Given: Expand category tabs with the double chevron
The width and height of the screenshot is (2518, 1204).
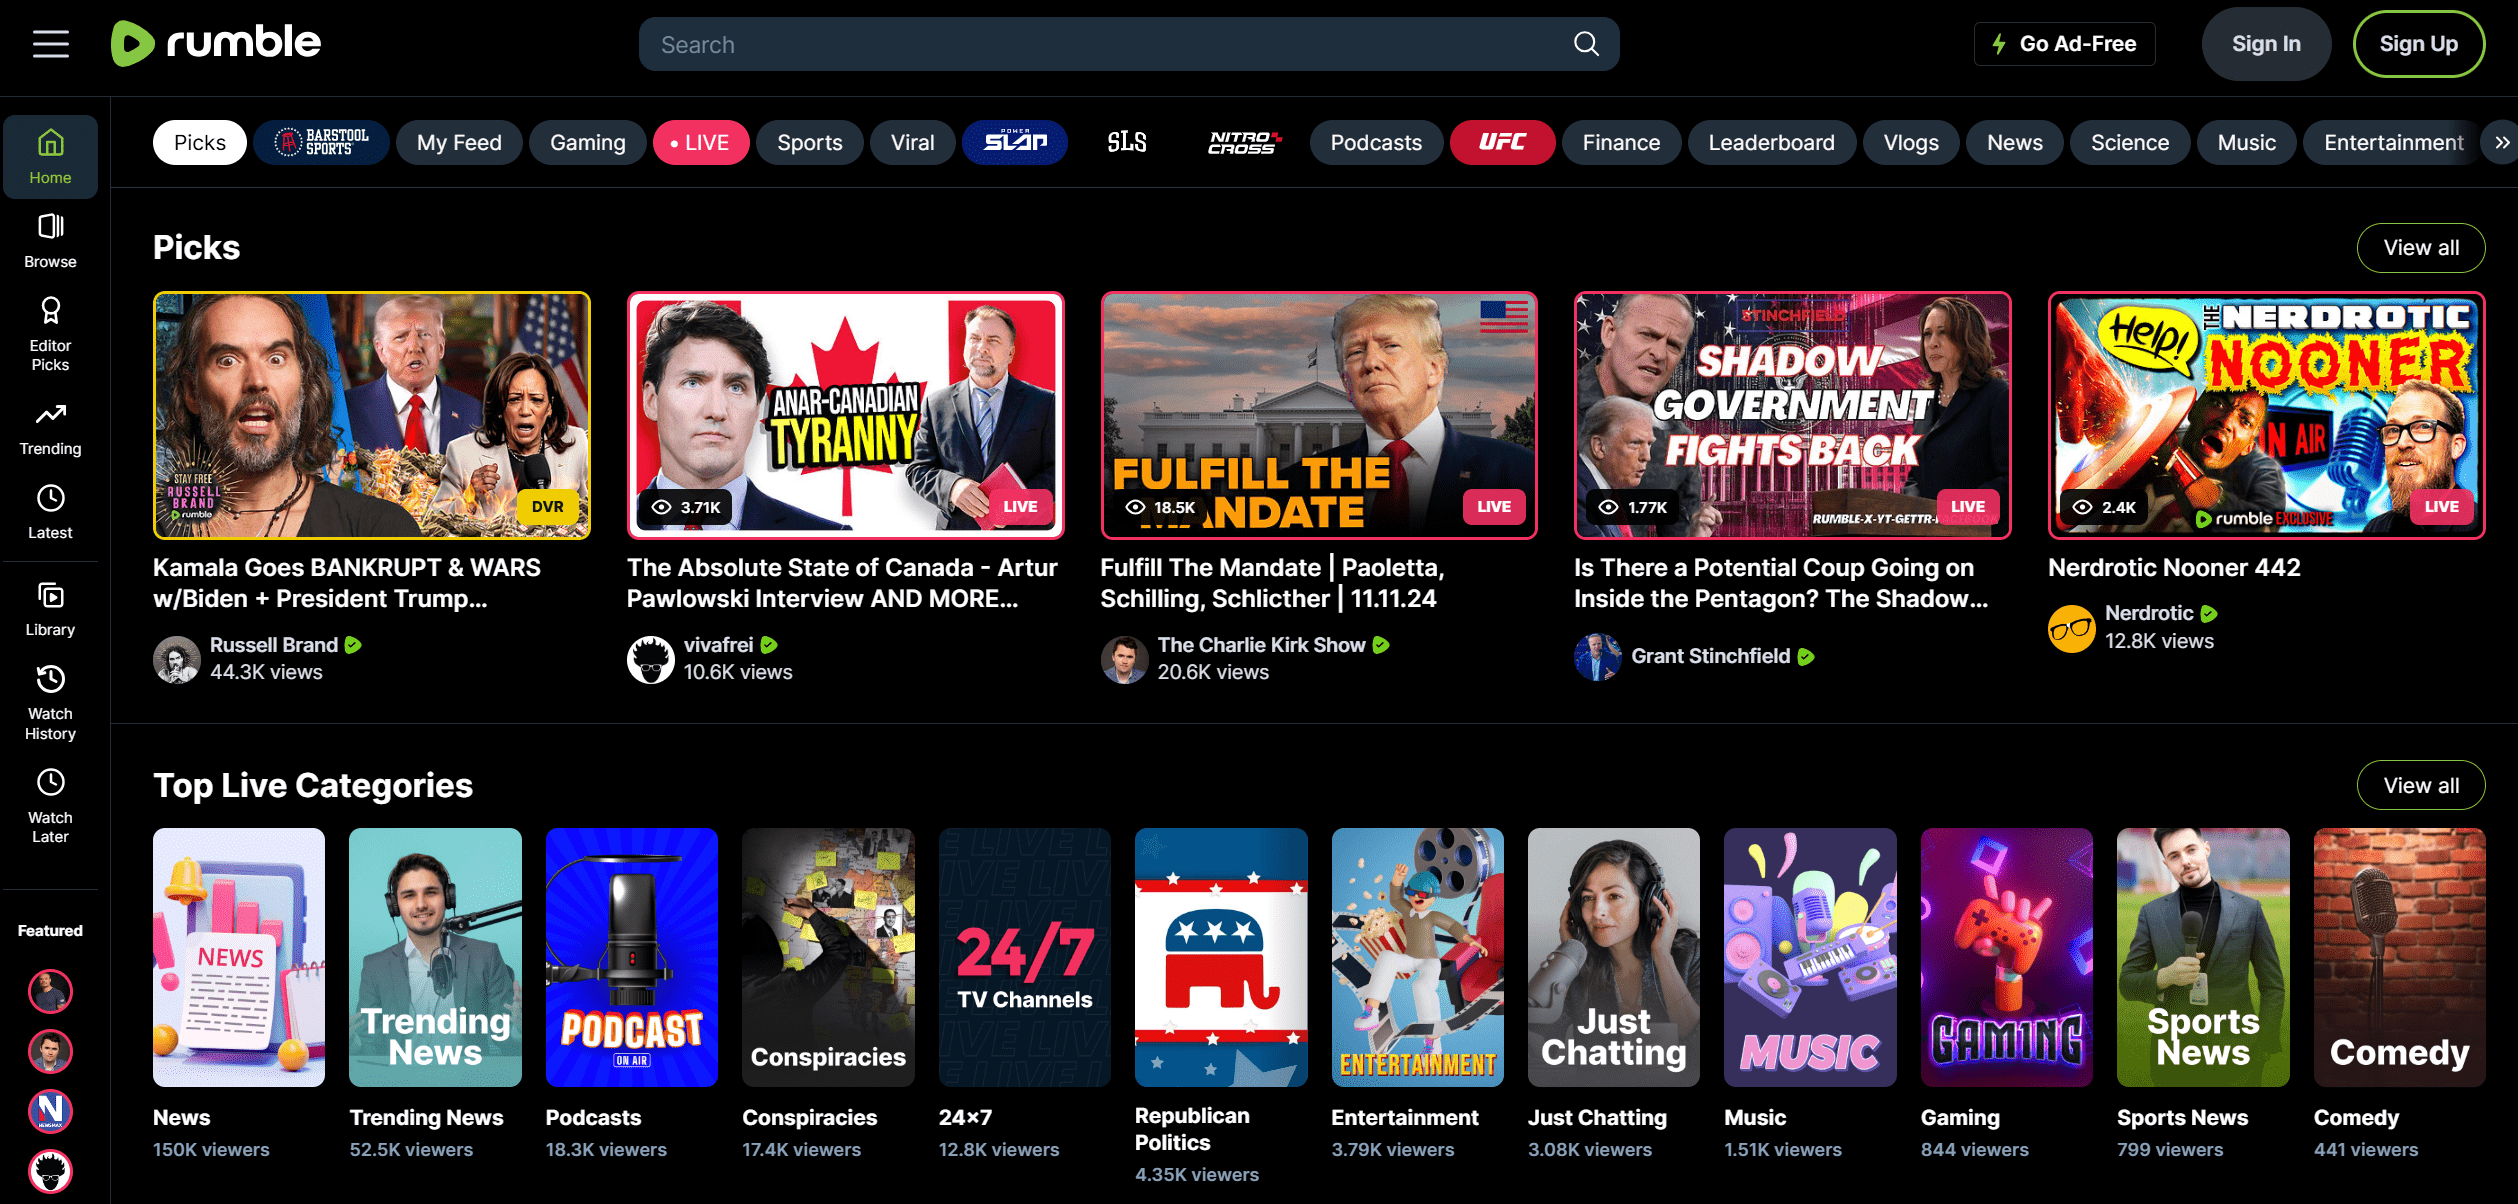Looking at the screenshot, I should pos(2501,143).
